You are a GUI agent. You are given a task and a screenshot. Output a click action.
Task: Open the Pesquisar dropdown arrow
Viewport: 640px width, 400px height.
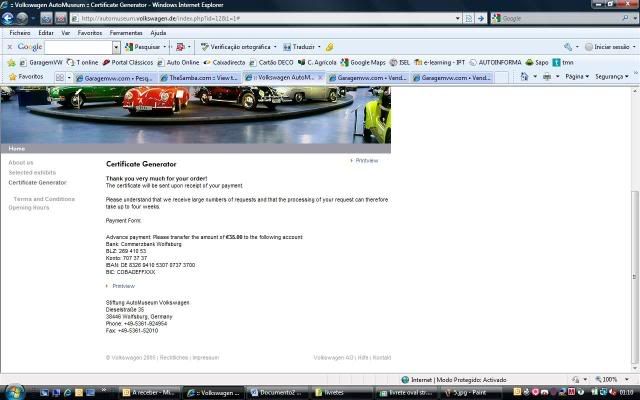click(164, 47)
